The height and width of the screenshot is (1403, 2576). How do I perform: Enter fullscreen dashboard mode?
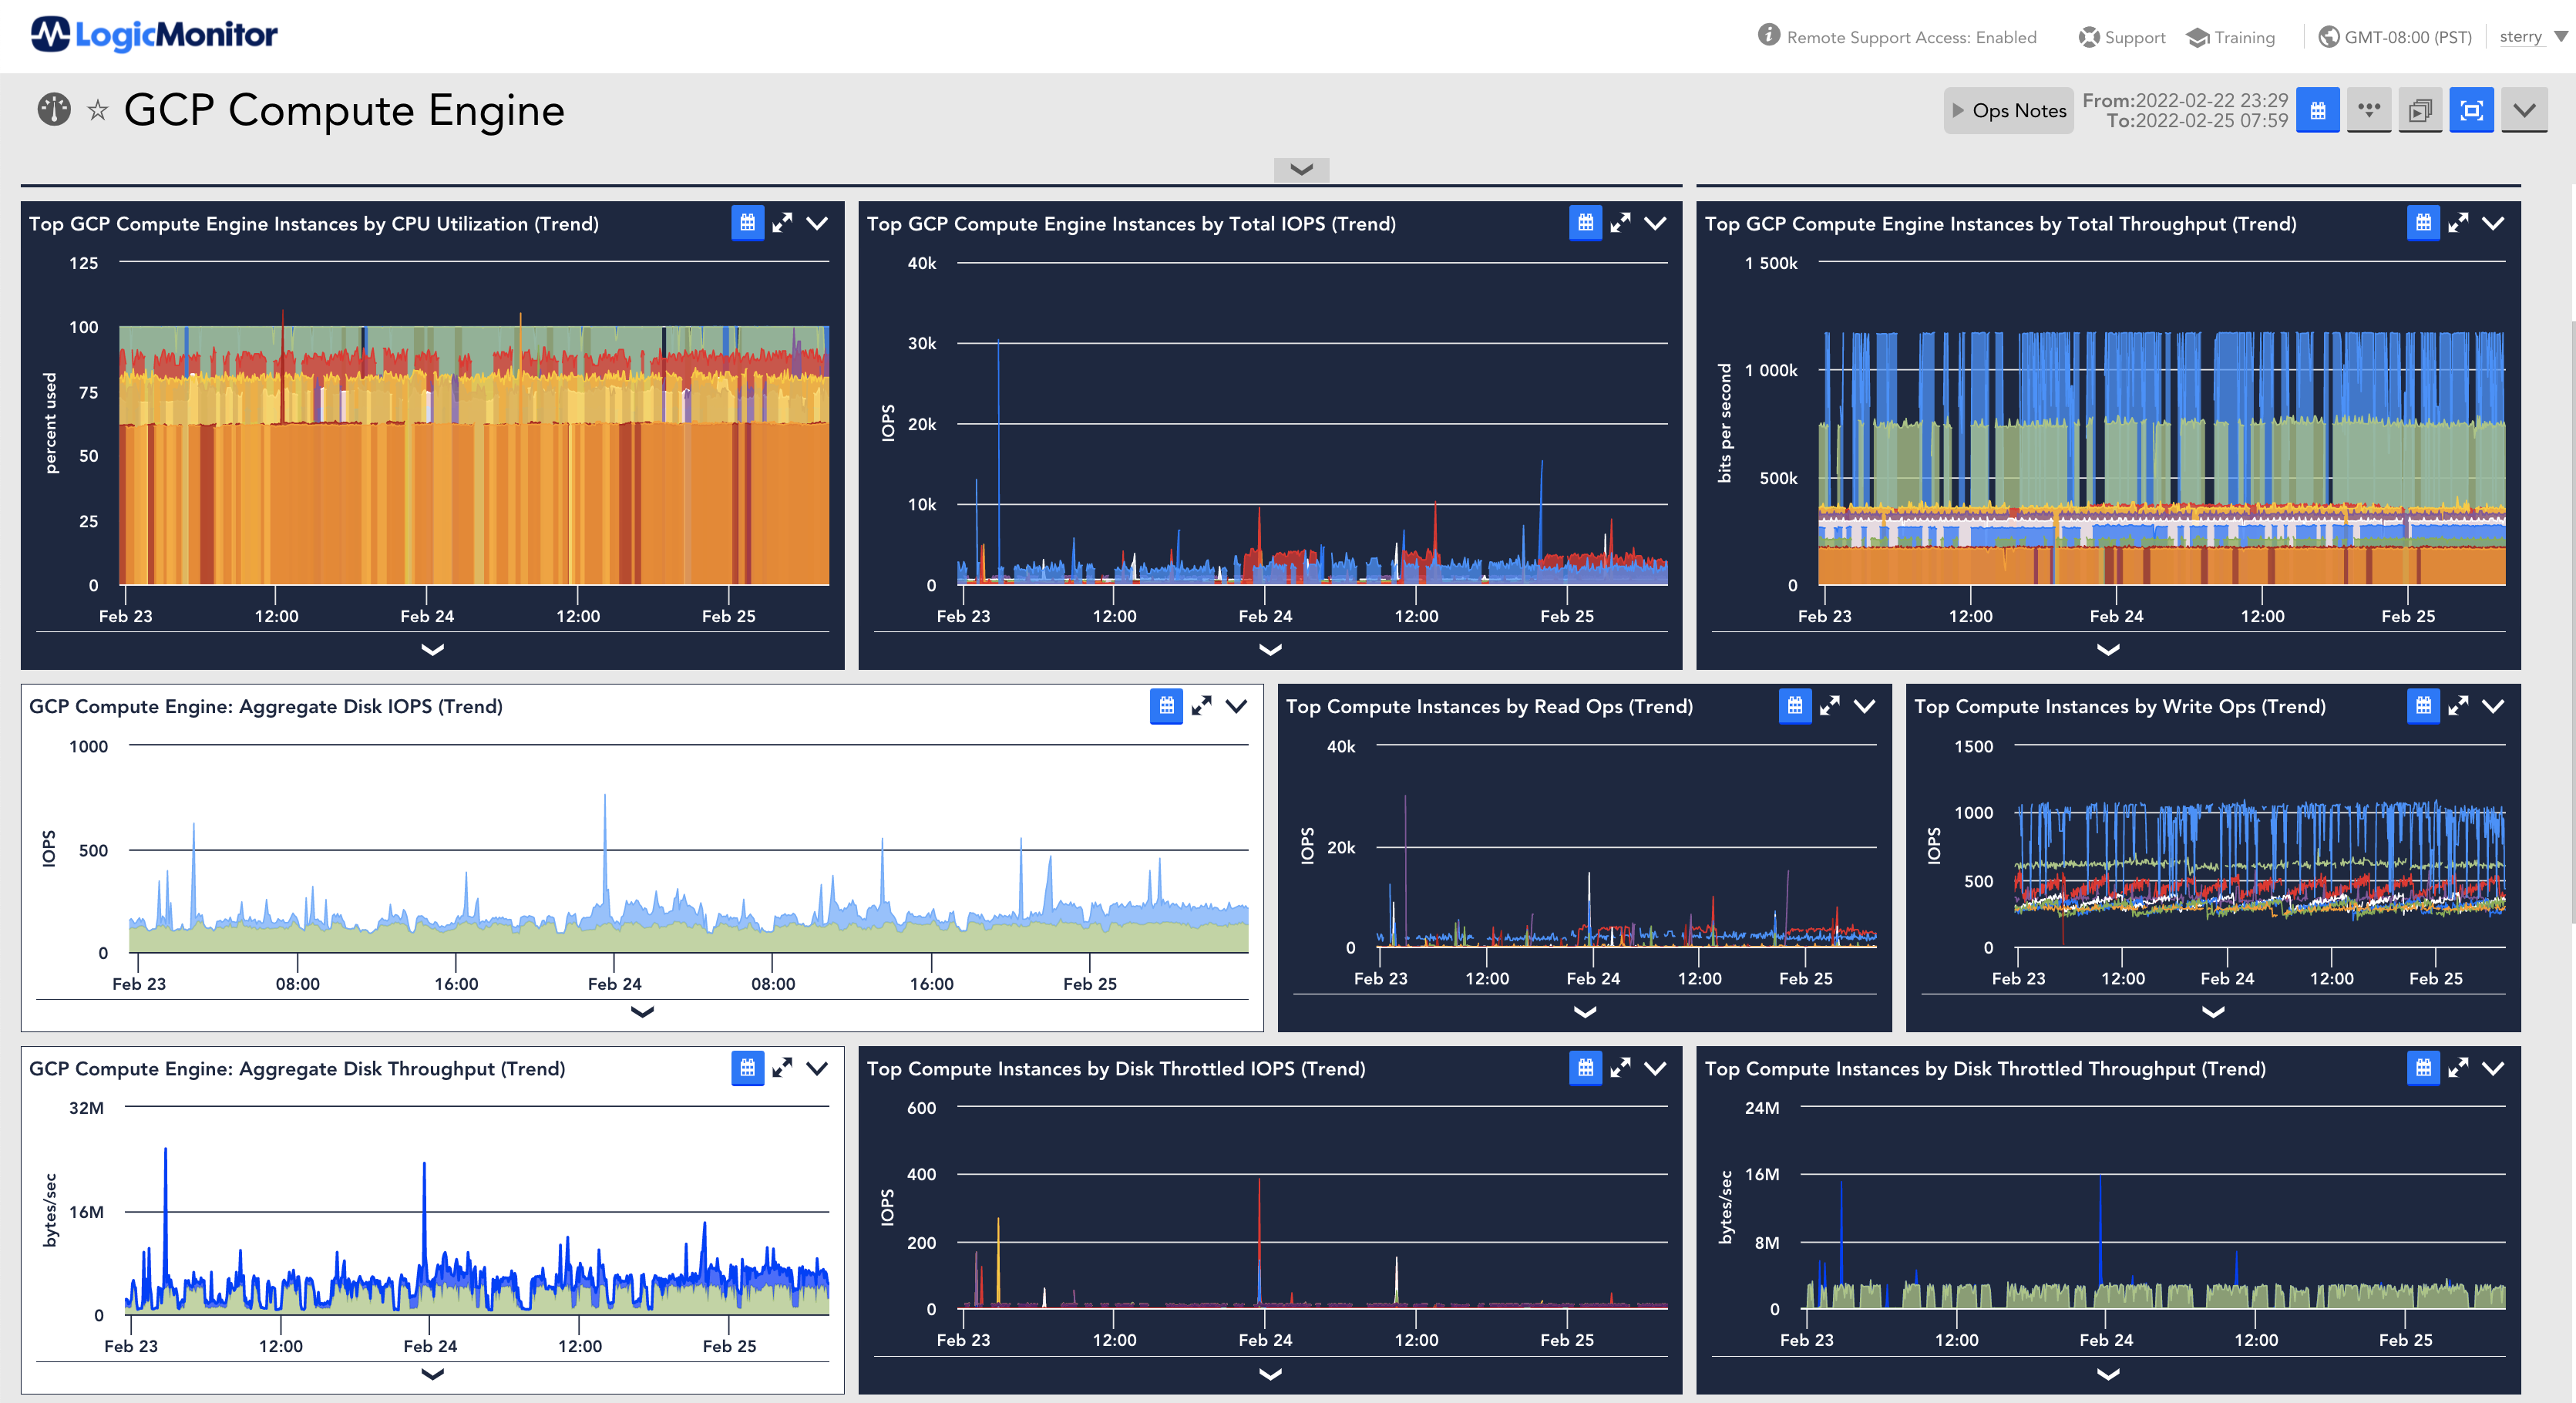click(2471, 110)
